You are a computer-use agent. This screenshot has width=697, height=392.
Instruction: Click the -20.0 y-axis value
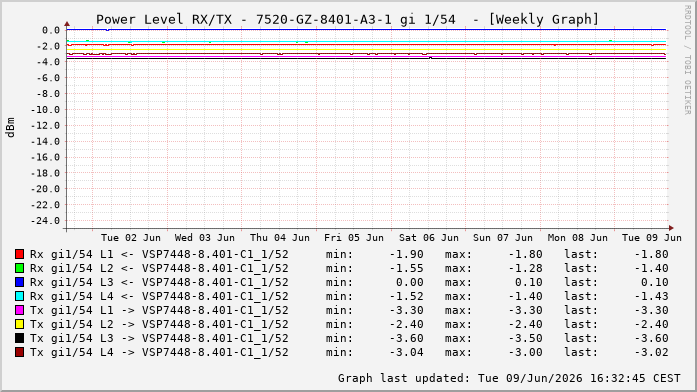point(45,189)
